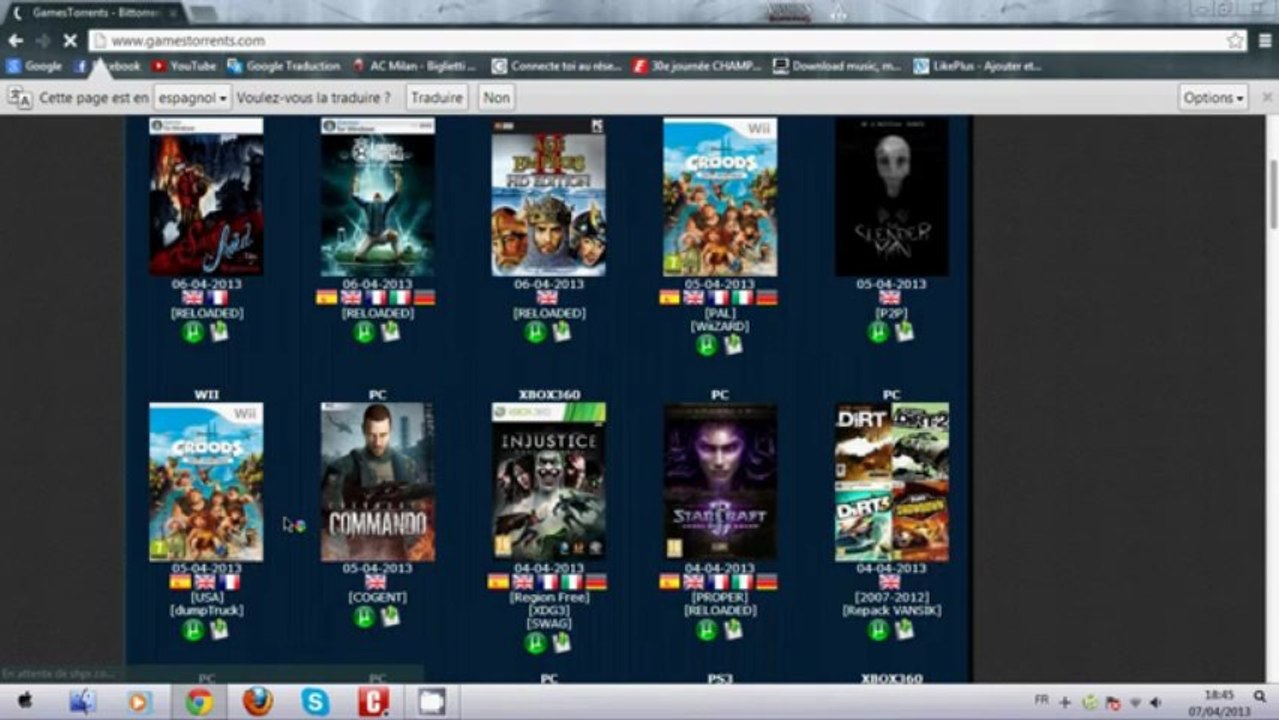Click the download file icon under Age of Empires
Image resolution: width=1279 pixels, height=720 pixels.
(562, 331)
